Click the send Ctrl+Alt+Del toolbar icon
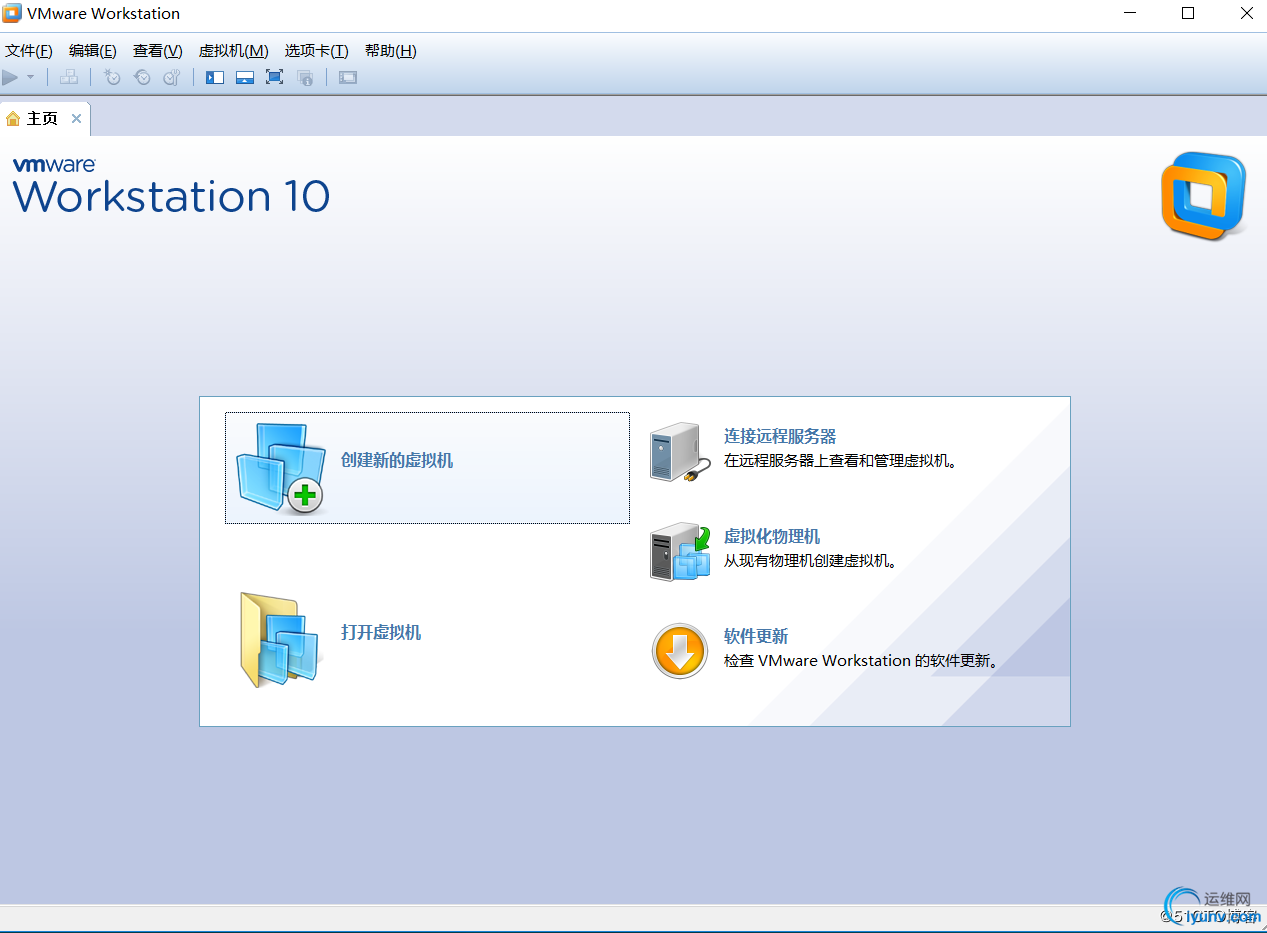 (x=69, y=77)
